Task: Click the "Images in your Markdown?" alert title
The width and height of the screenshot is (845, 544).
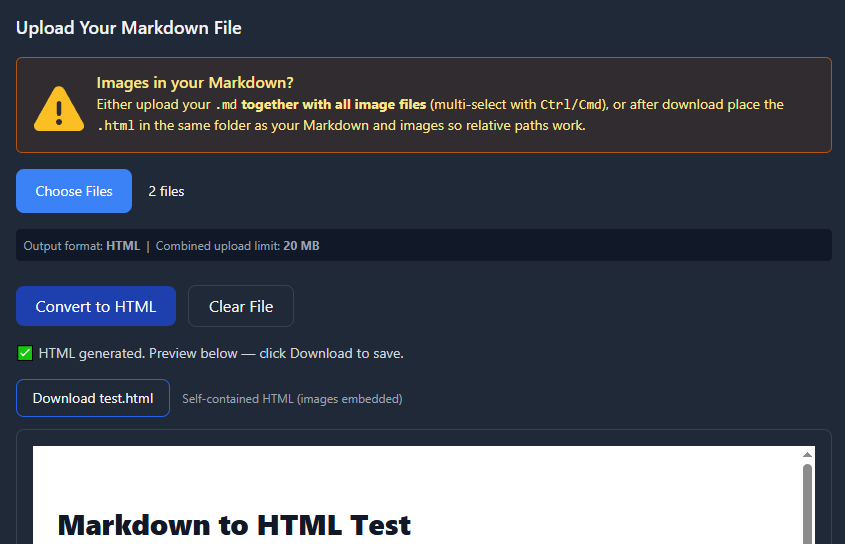Action: tap(195, 83)
